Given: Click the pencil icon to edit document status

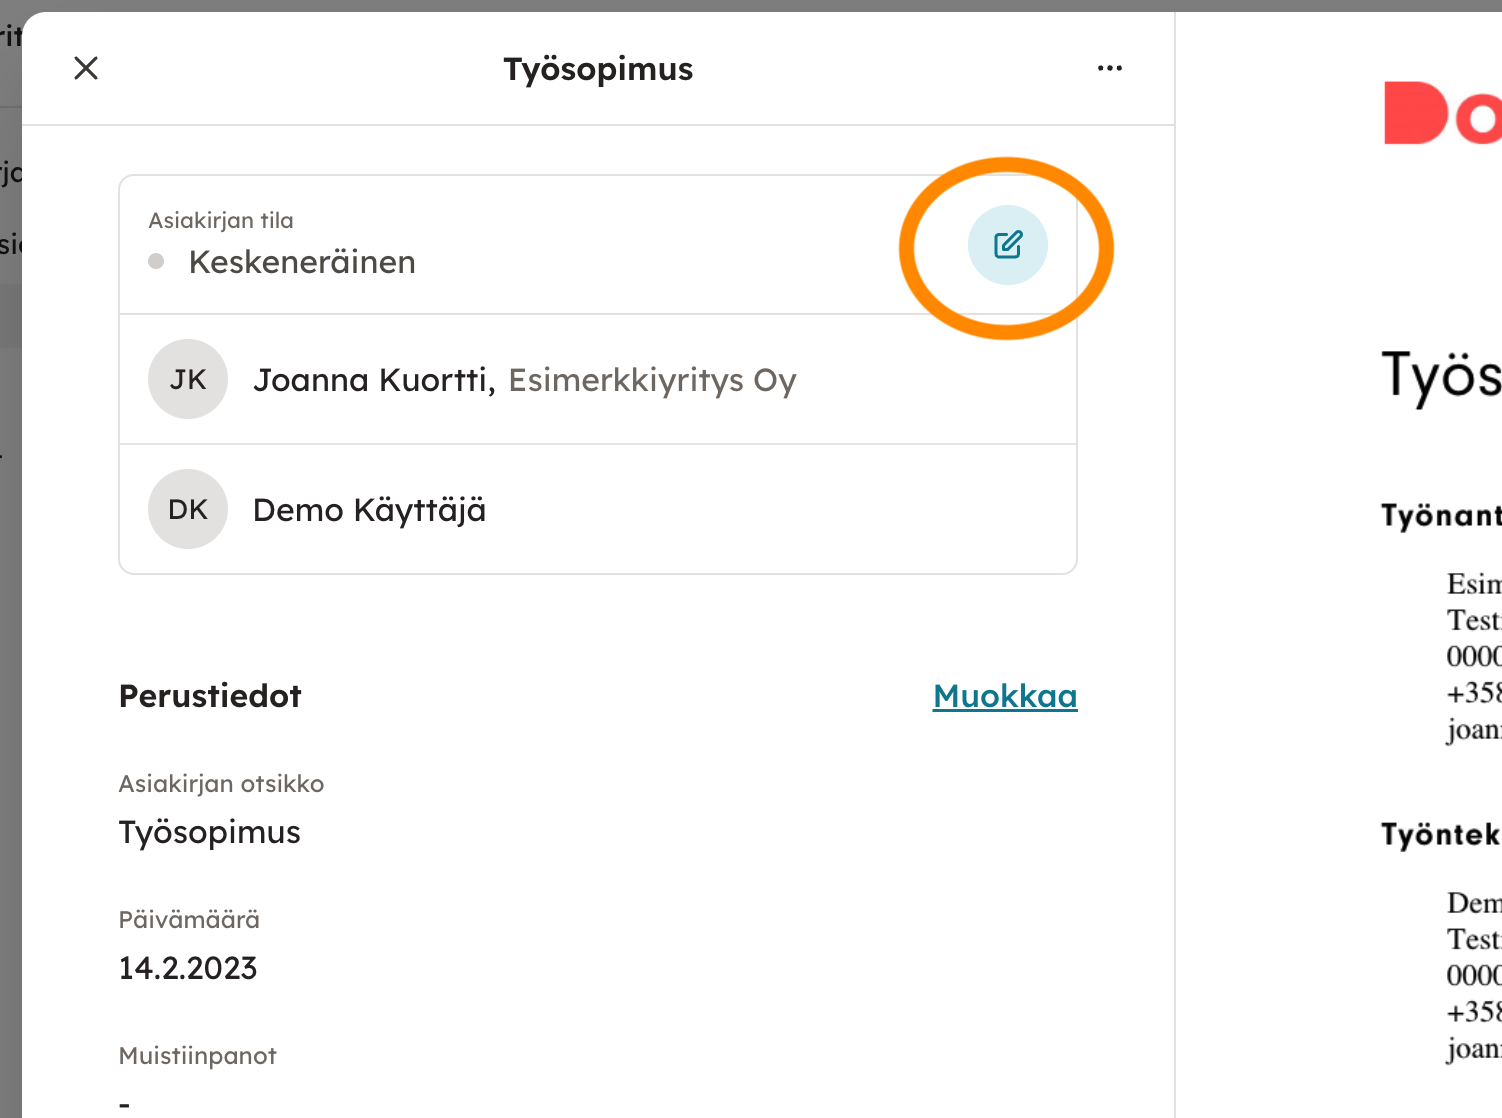Looking at the screenshot, I should pos(1007,245).
